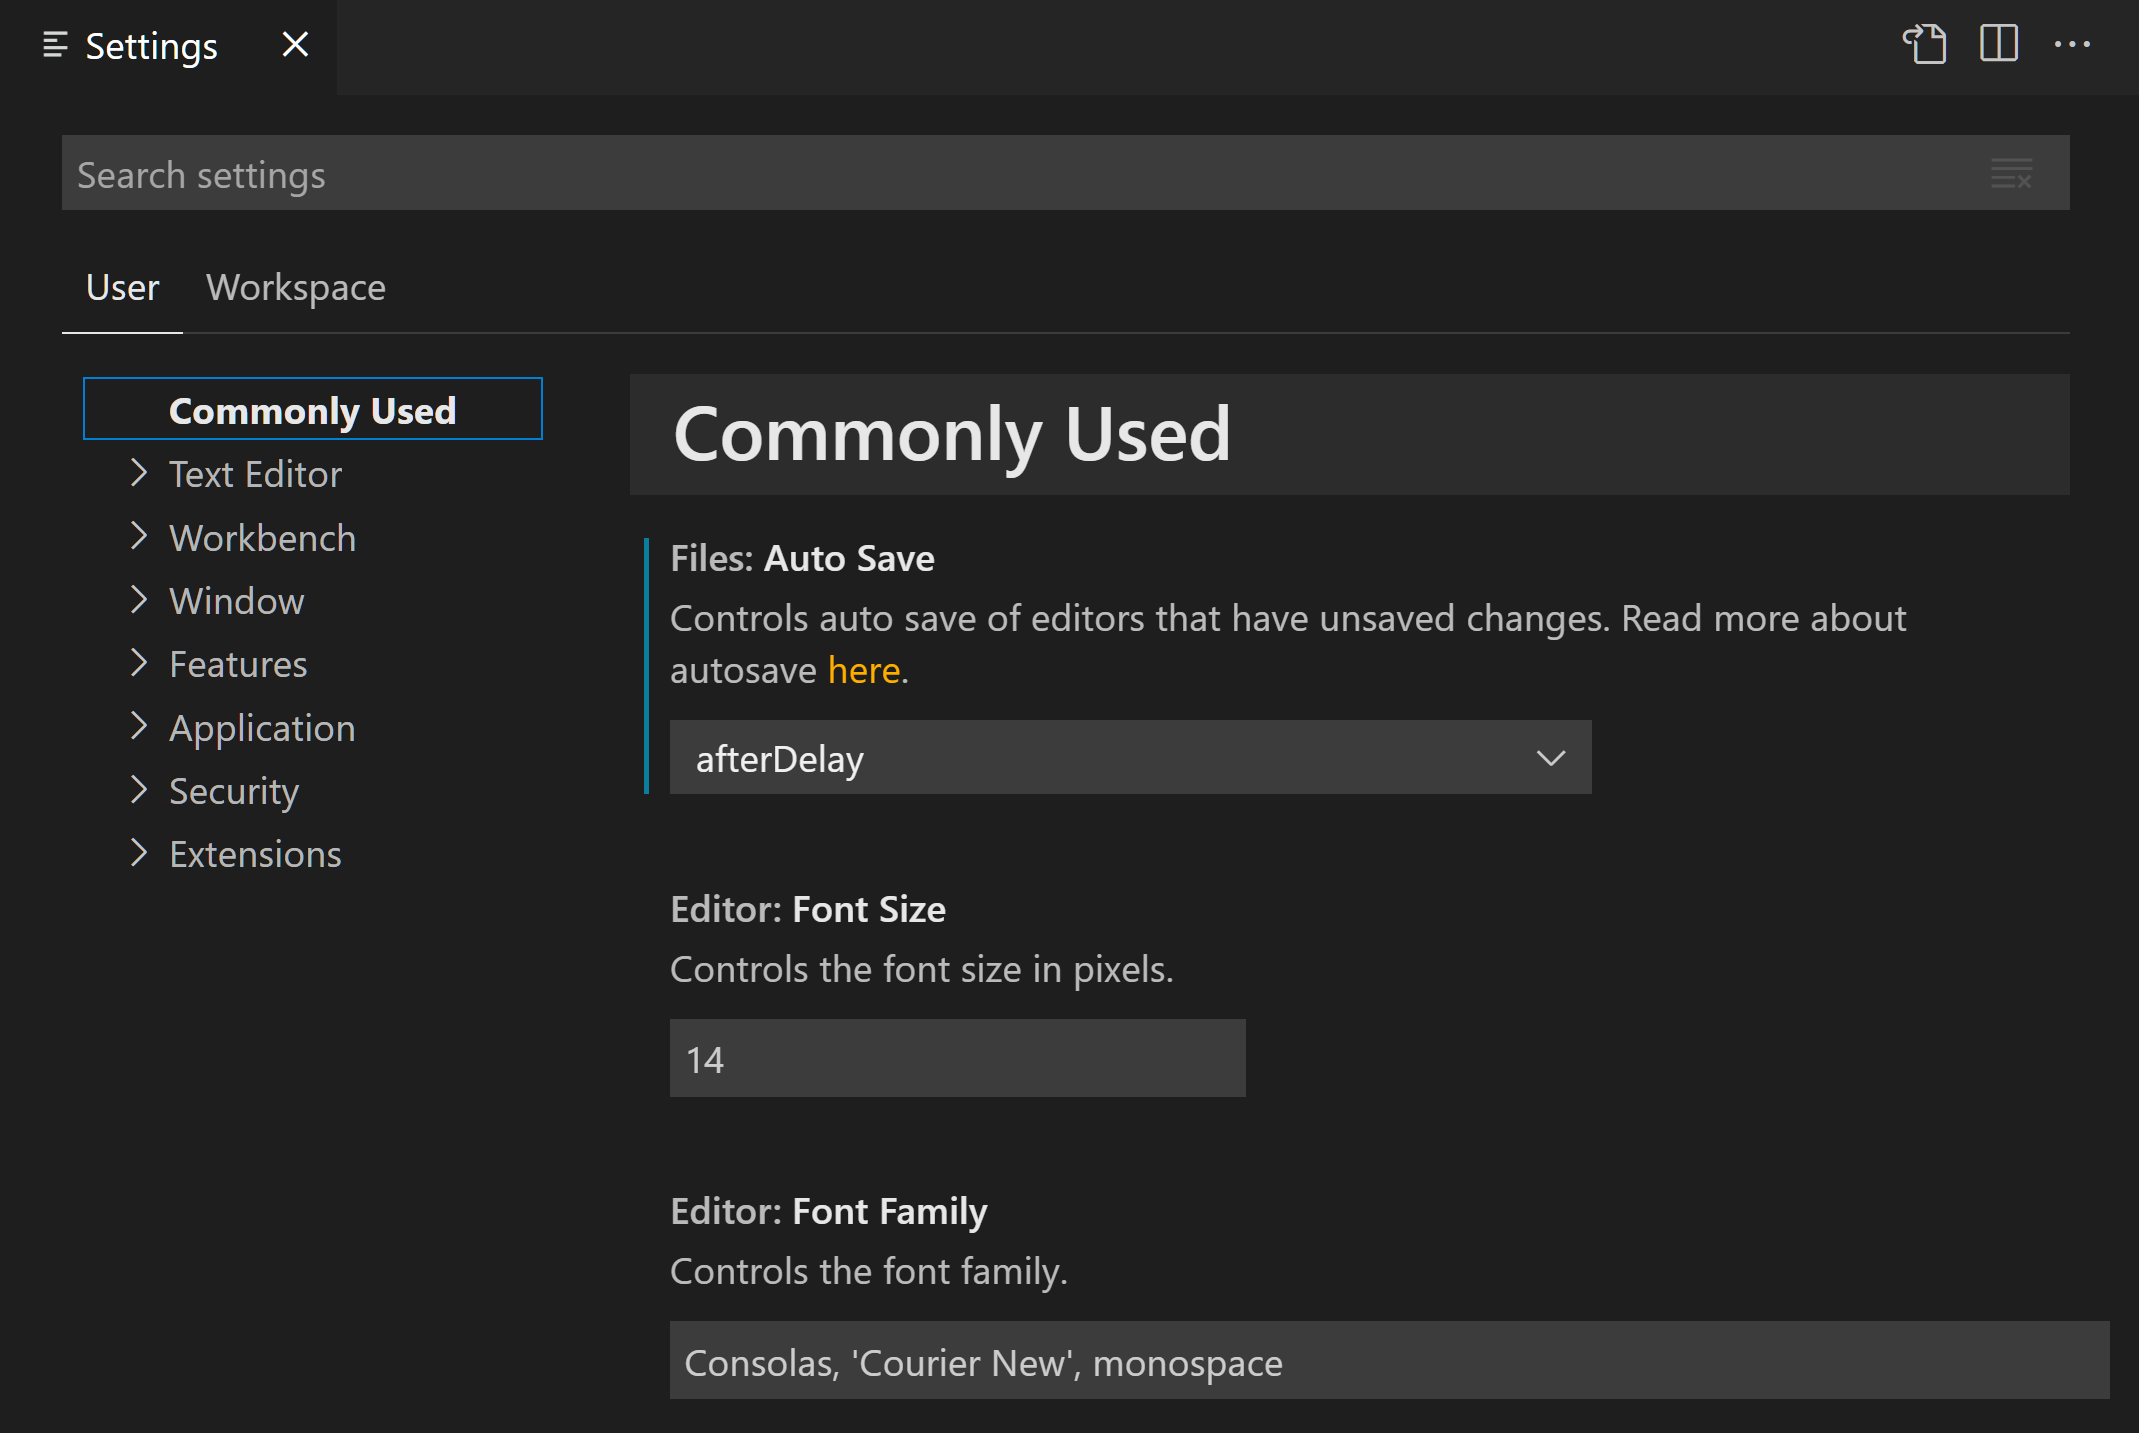Viewport: 2139px width, 1433px height.
Task: Select the Window settings section
Action: pyautogui.click(x=240, y=598)
